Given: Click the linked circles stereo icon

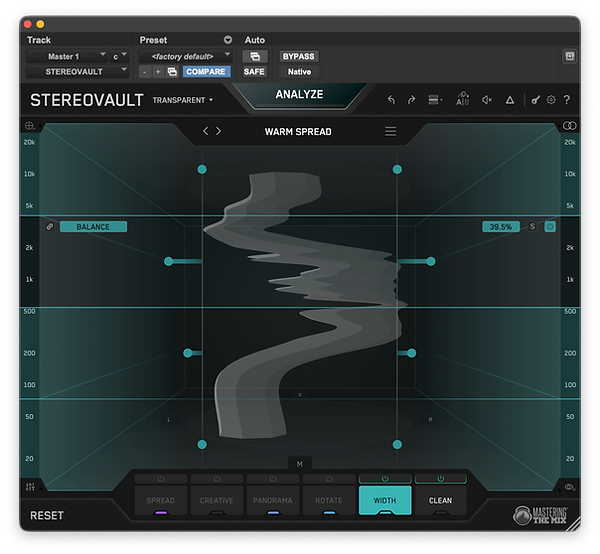Looking at the screenshot, I should pyautogui.click(x=569, y=125).
